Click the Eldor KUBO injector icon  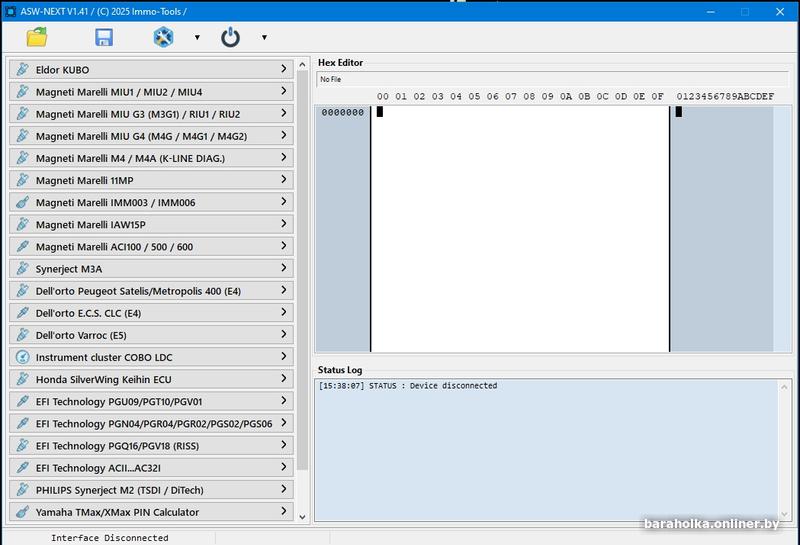tap(22, 69)
